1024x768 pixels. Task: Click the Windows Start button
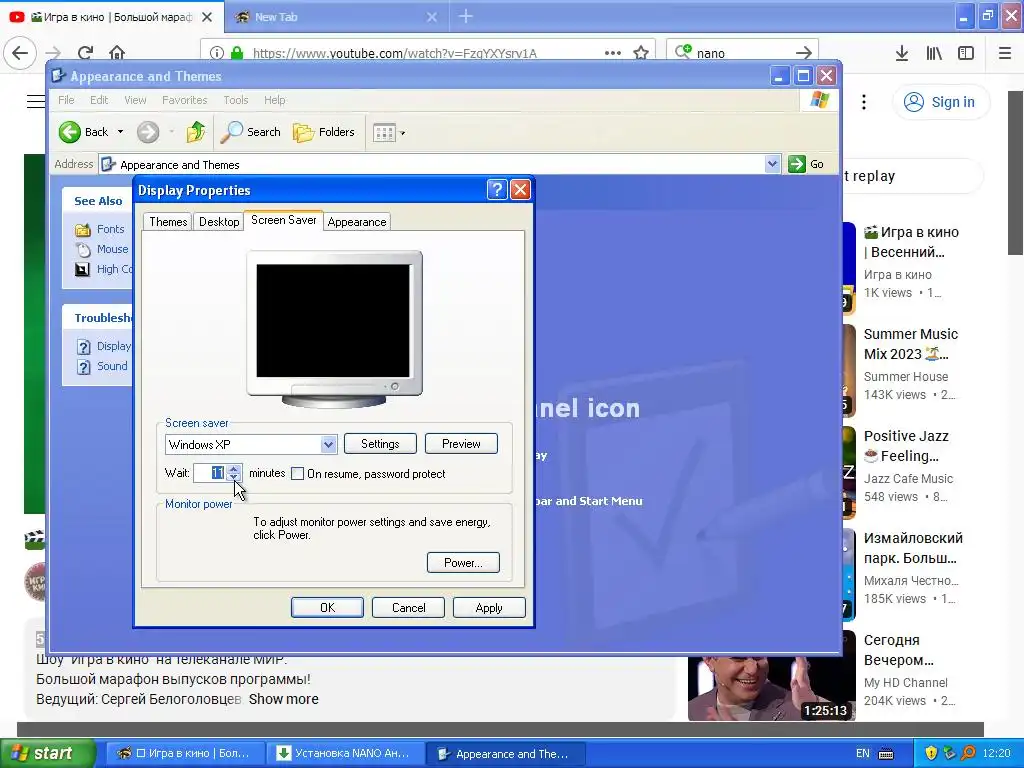47,754
